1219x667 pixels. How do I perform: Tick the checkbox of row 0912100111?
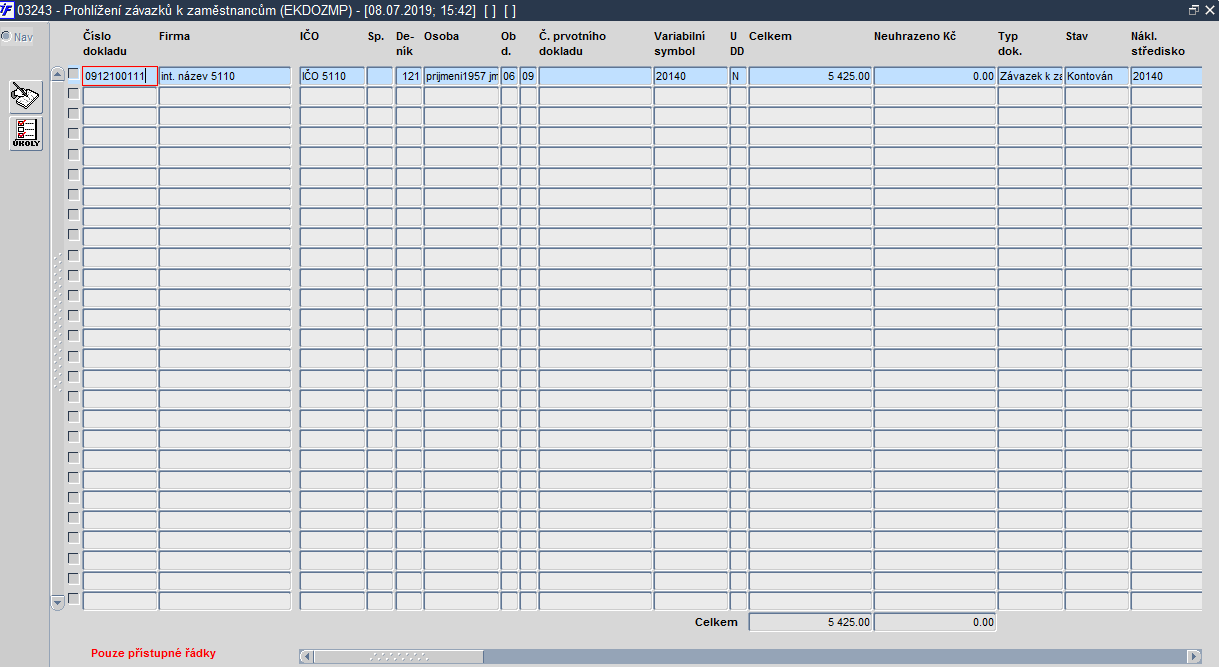(x=73, y=73)
